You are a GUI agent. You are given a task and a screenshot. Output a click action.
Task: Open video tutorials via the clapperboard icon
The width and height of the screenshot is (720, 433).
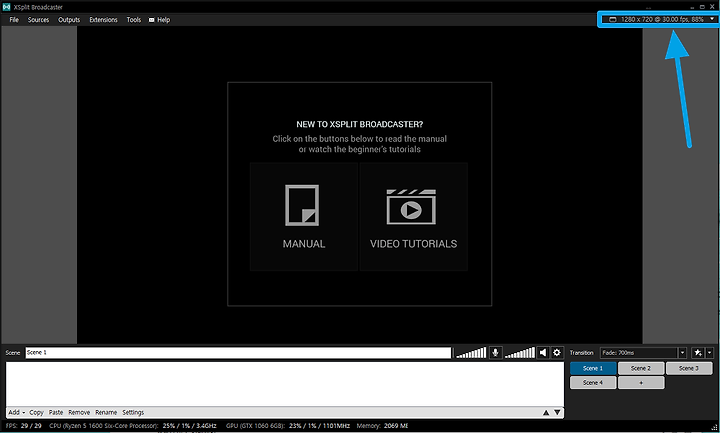point(411,207)
